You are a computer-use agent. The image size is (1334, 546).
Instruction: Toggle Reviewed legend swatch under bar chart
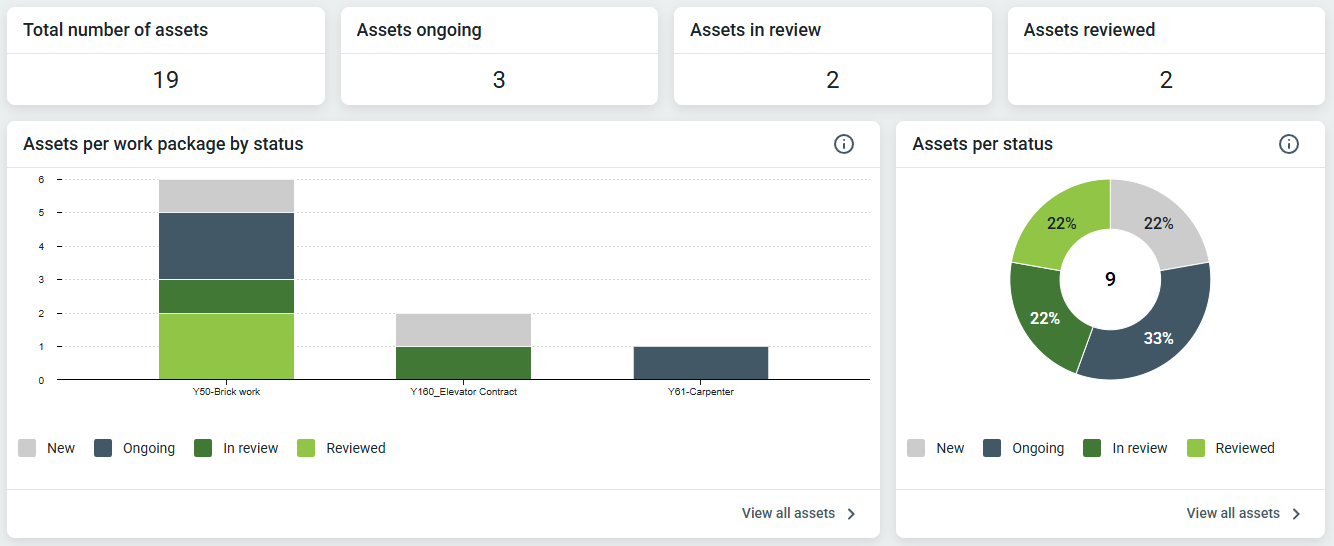[x=306, y=448]
